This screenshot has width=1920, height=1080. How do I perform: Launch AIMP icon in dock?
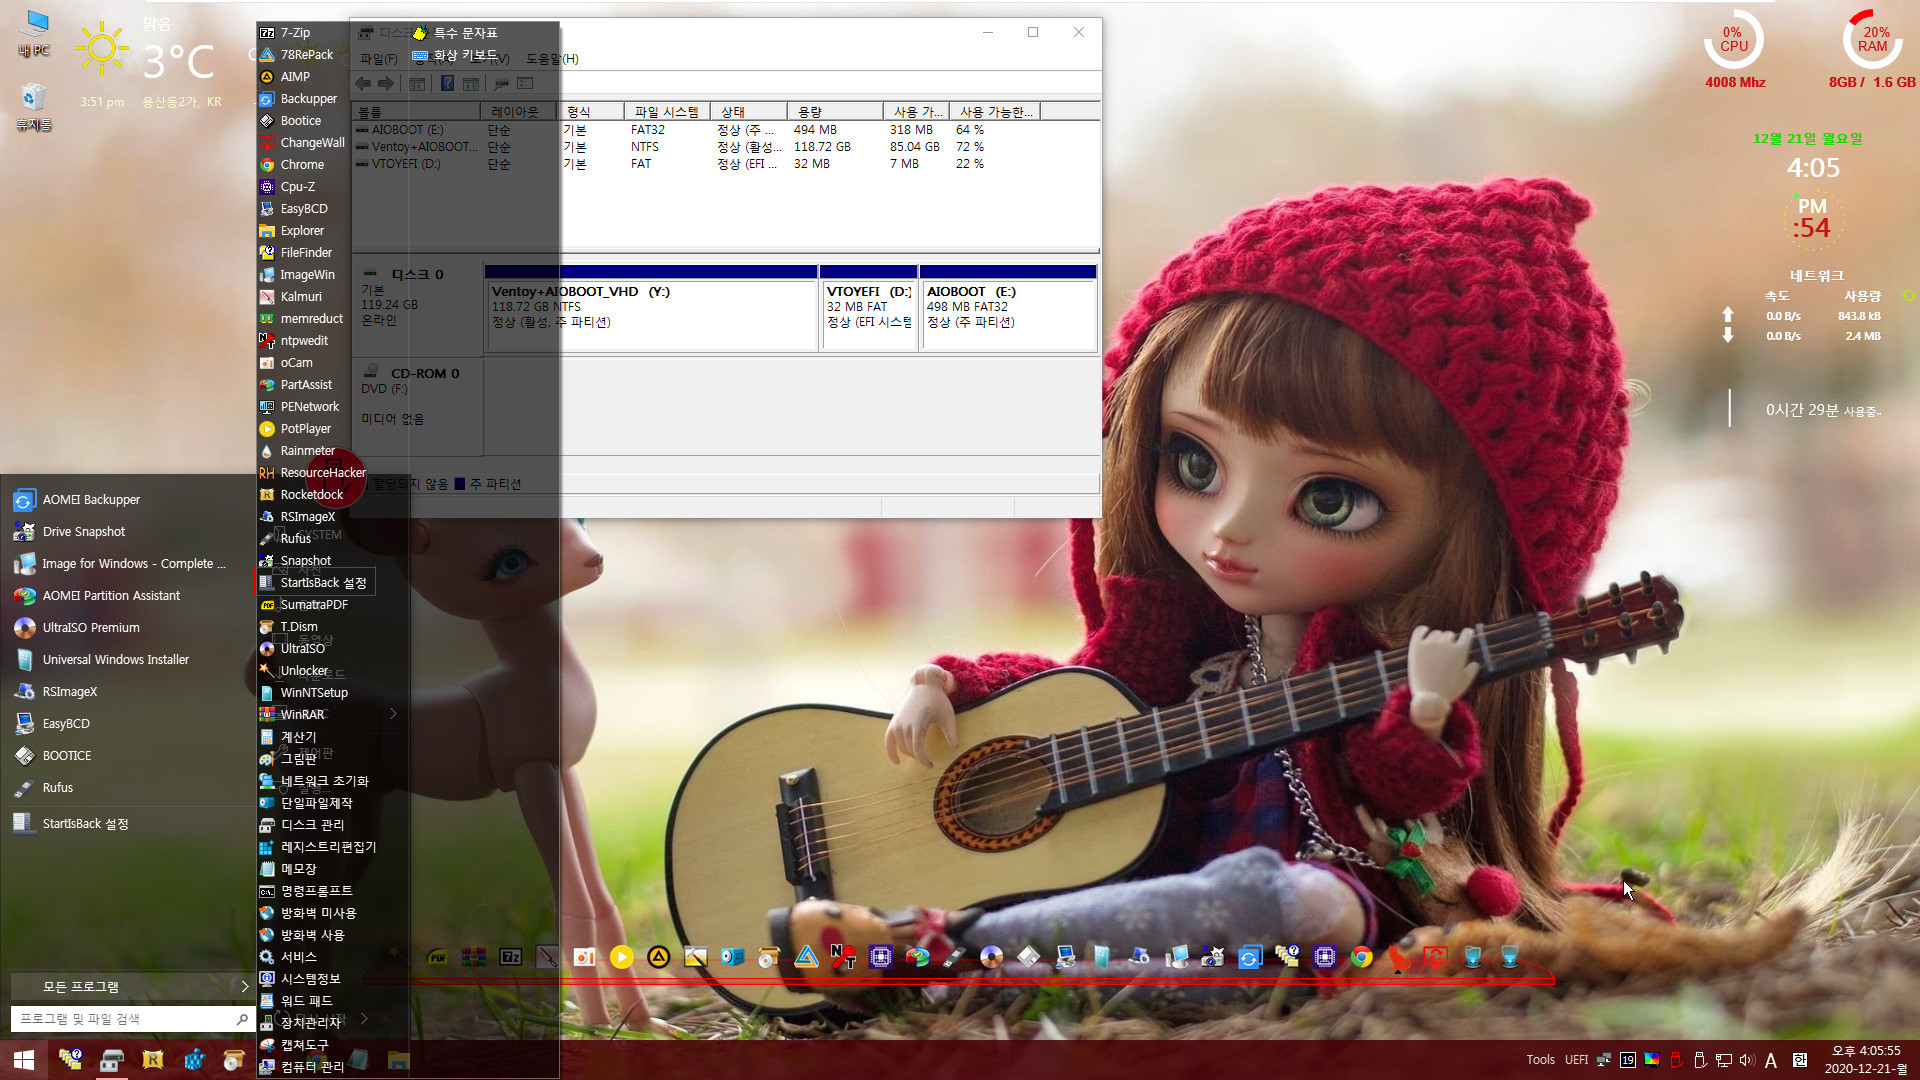click(658, 957)
